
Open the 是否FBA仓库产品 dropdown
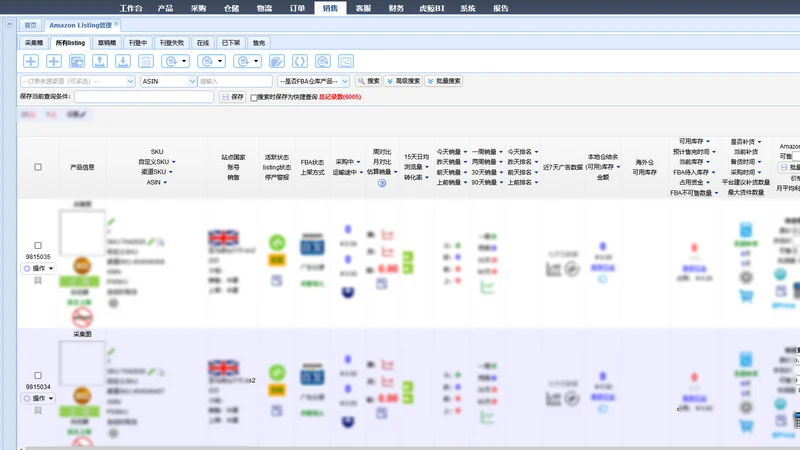click(314, 81)
